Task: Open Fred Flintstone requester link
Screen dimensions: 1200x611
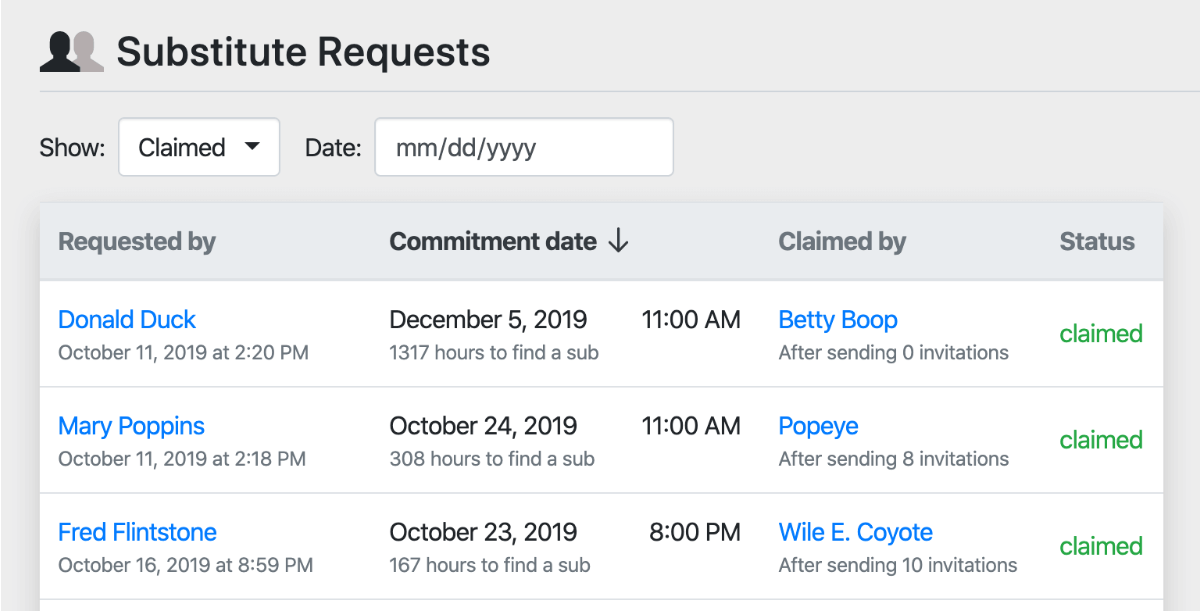Action: (137, 532)
